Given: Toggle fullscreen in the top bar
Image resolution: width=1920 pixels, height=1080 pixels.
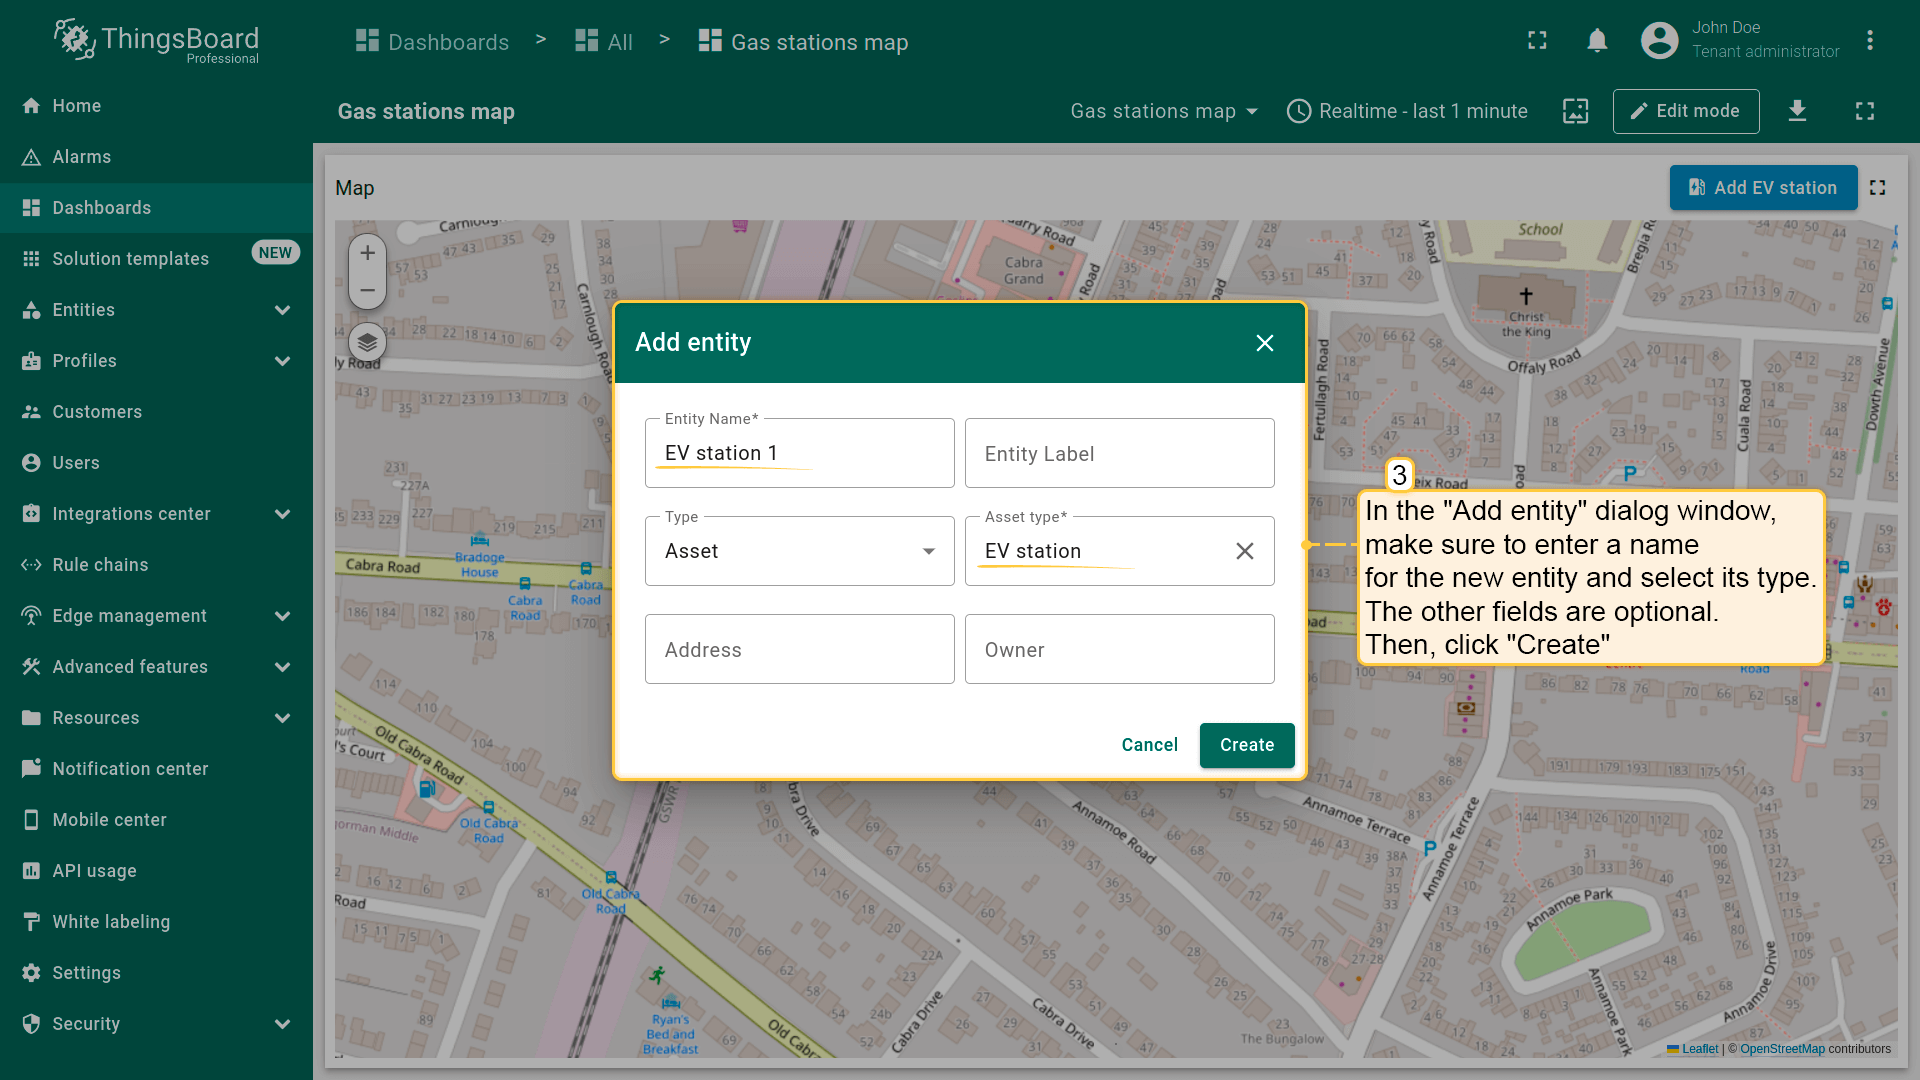Looking at the screenshot, I should tap(1537, 40).
